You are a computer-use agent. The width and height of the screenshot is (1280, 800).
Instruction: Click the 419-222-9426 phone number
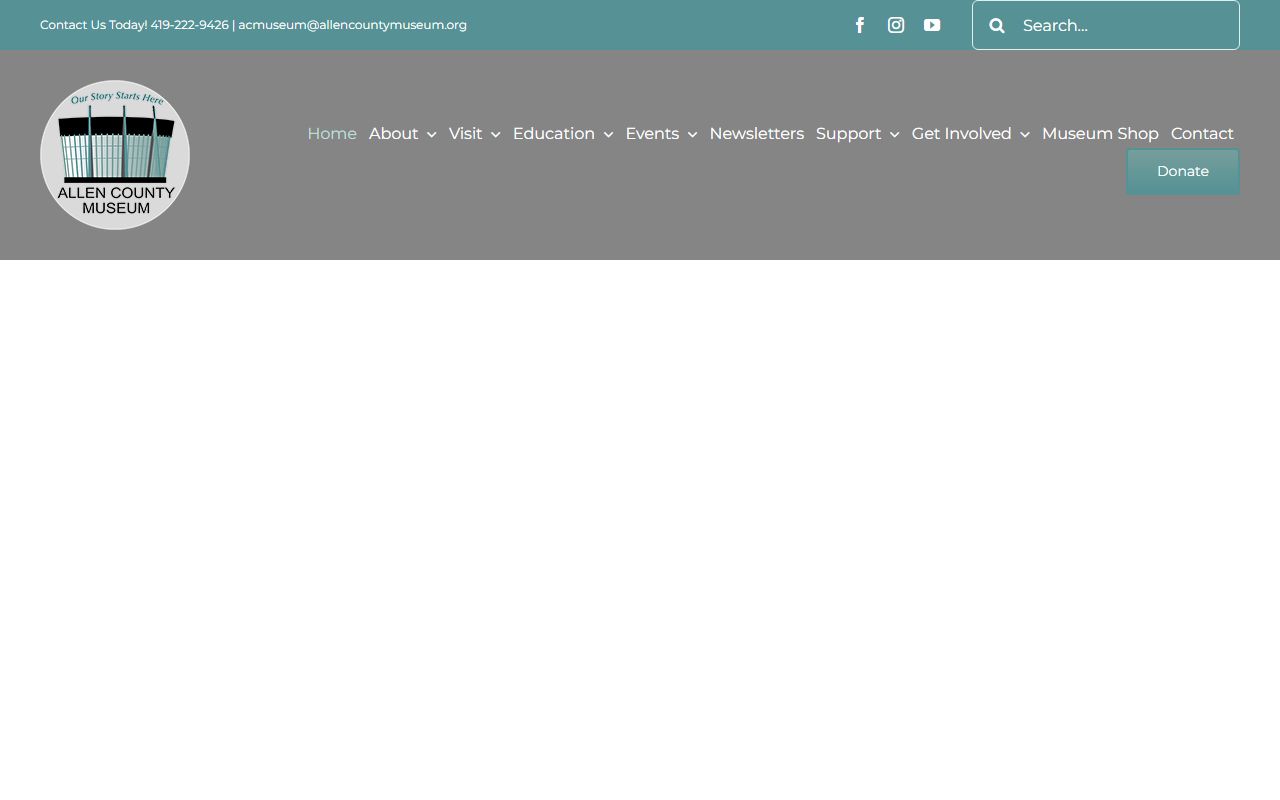click(x=190, y=25)
